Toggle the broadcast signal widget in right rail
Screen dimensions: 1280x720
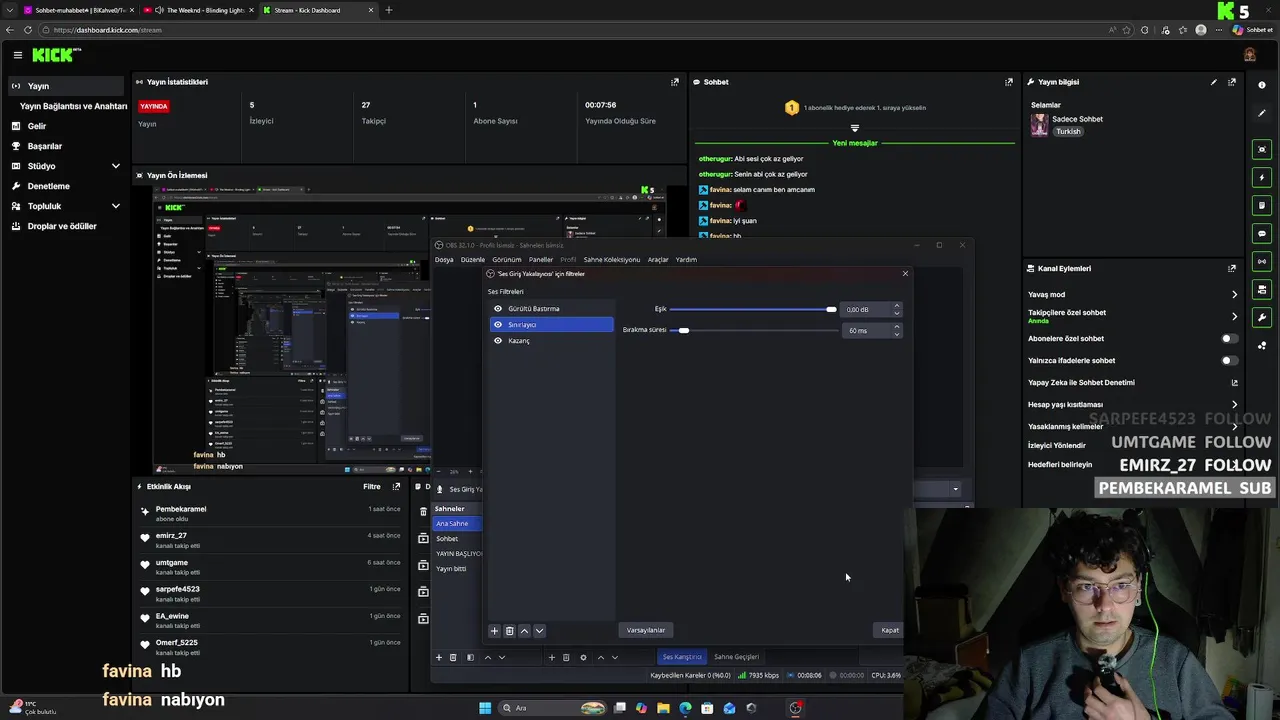(1262, 261)
